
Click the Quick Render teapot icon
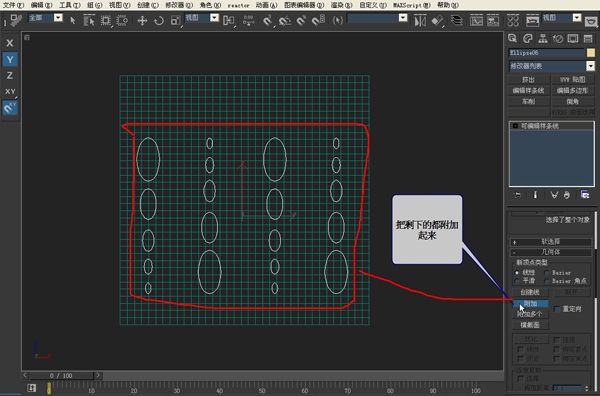(x=592, y=20)
